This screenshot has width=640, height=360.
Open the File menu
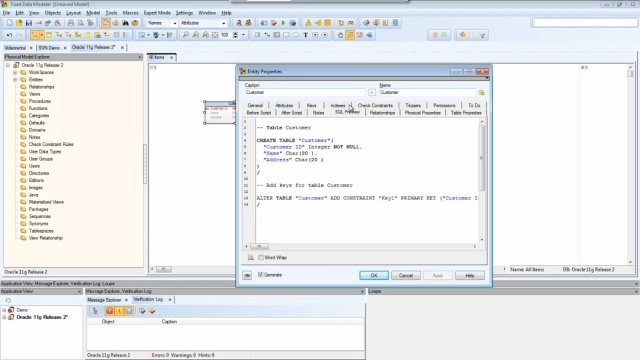click(7, 13)
